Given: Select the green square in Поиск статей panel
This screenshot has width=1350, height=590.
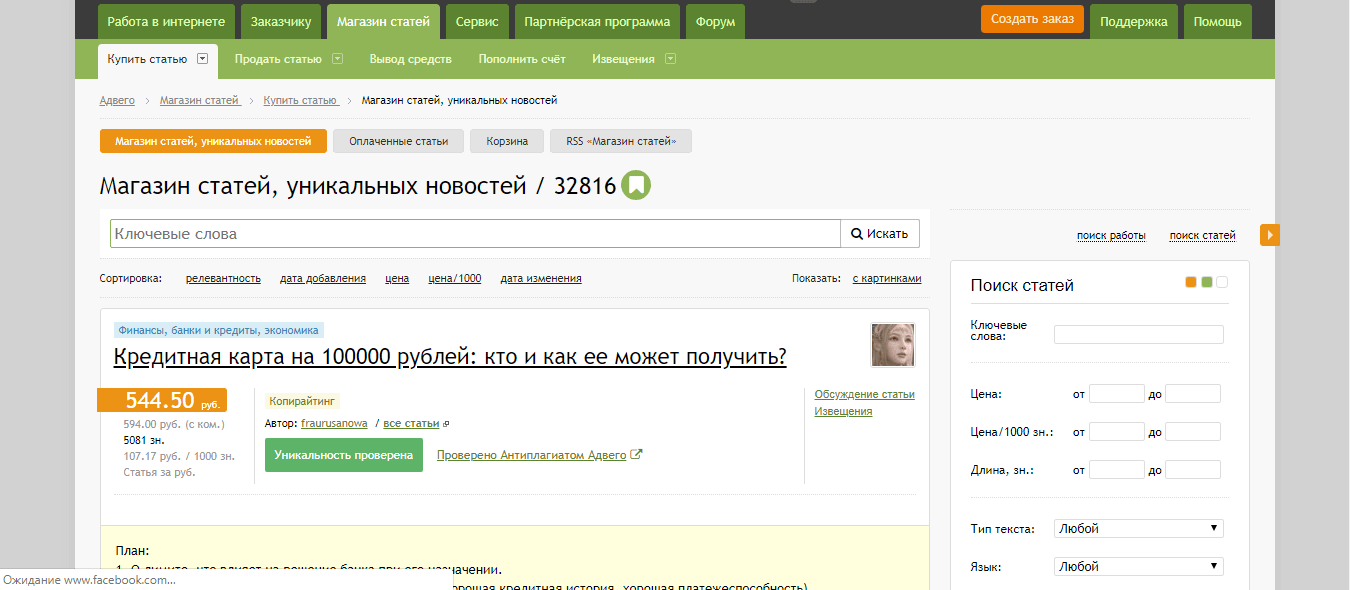Looking at the screenshot, I should [1206, 283].
